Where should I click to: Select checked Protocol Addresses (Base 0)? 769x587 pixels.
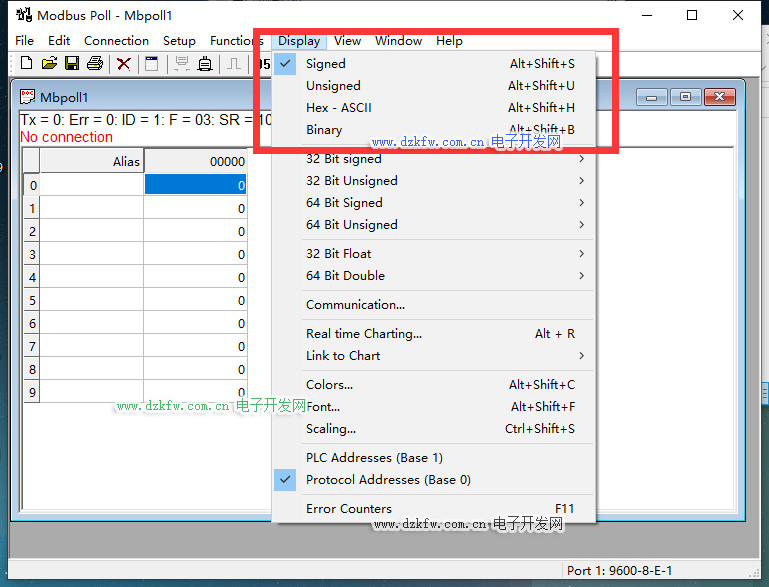388,480
